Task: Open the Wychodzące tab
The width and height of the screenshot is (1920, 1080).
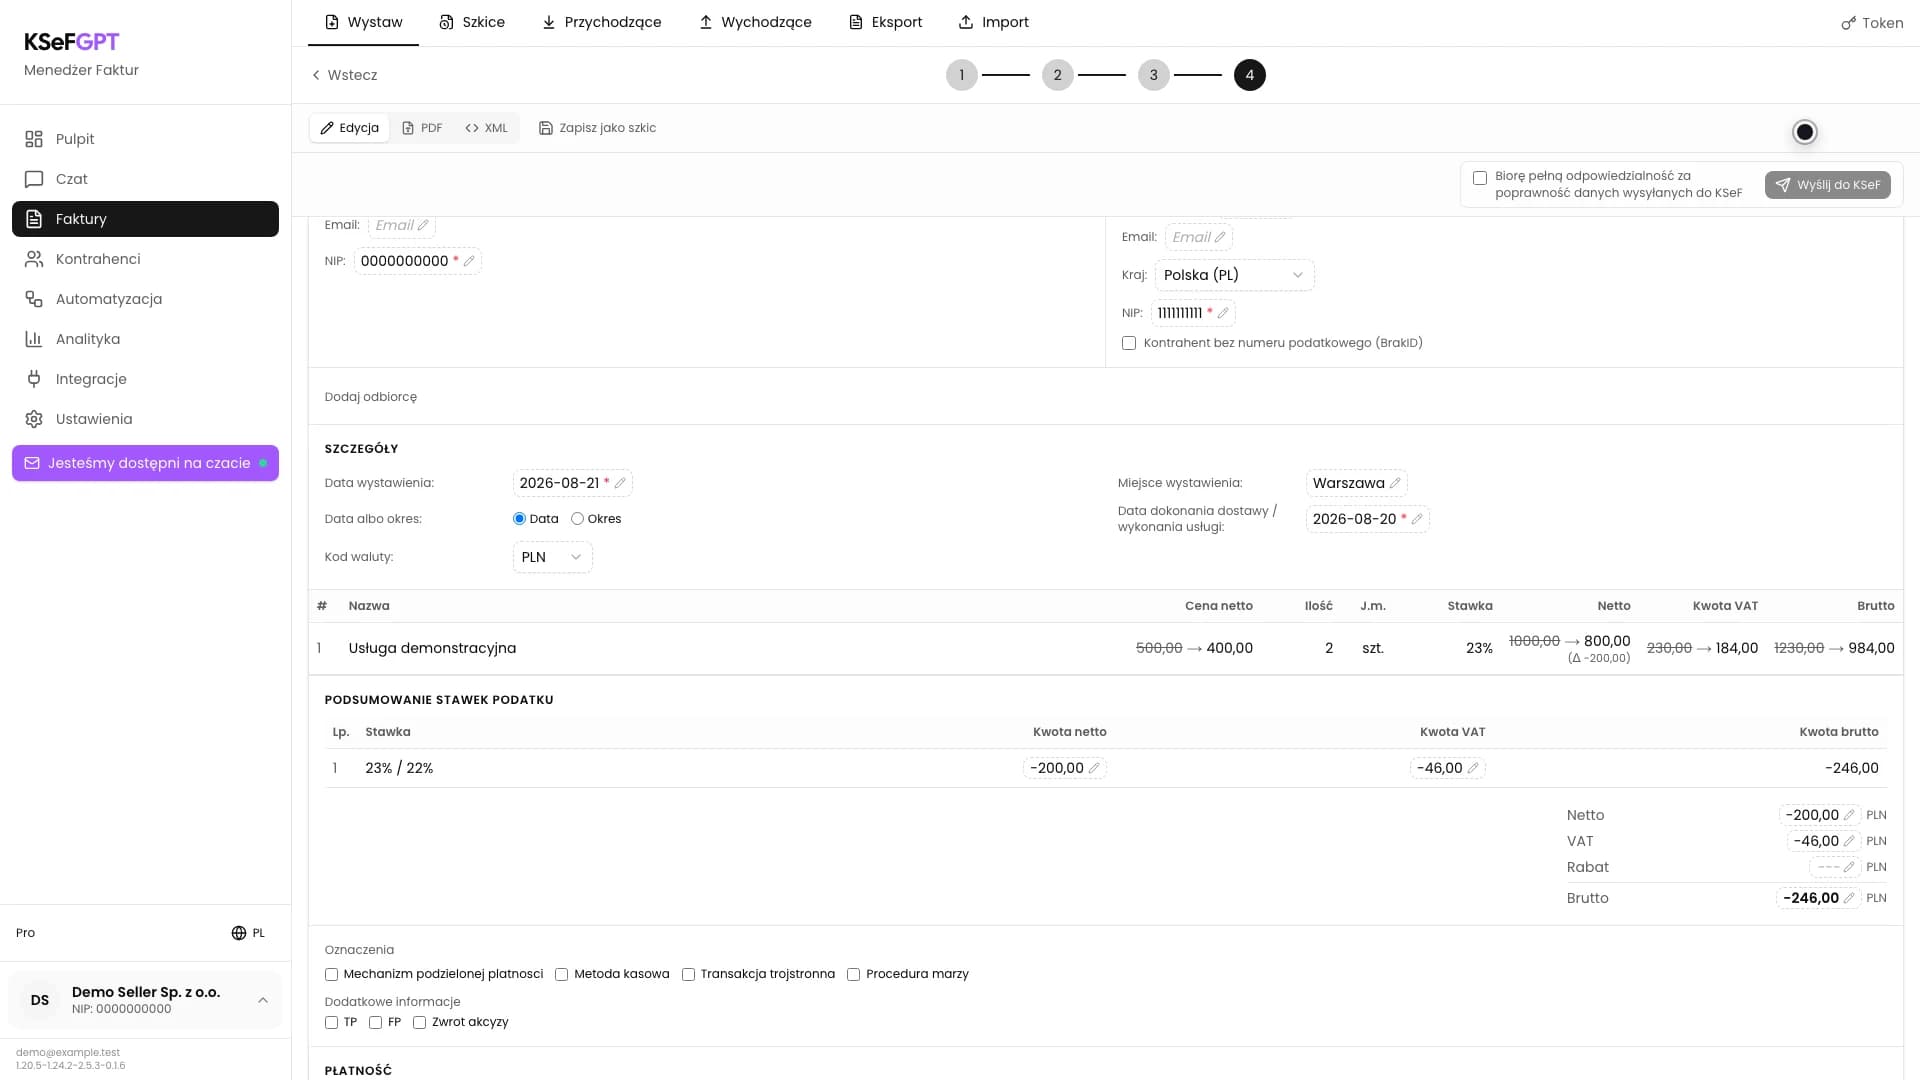Action: coord(755,22)
